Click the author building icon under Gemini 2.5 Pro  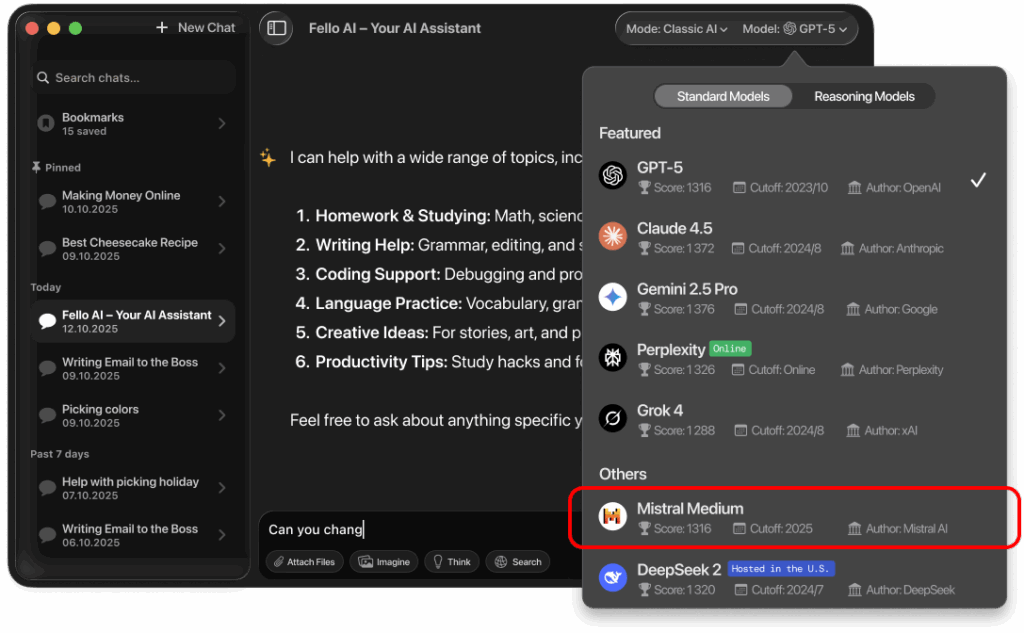[853, 310]
